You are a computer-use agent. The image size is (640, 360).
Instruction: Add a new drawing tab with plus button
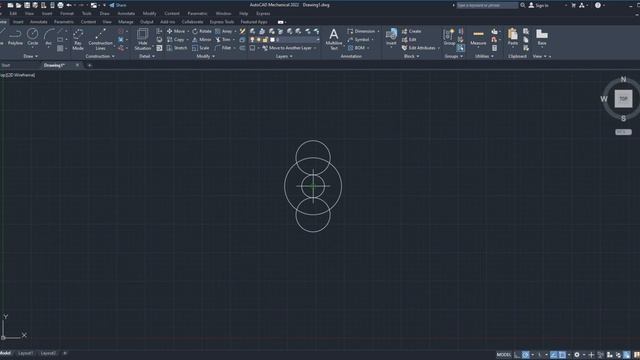click(89, 65)
